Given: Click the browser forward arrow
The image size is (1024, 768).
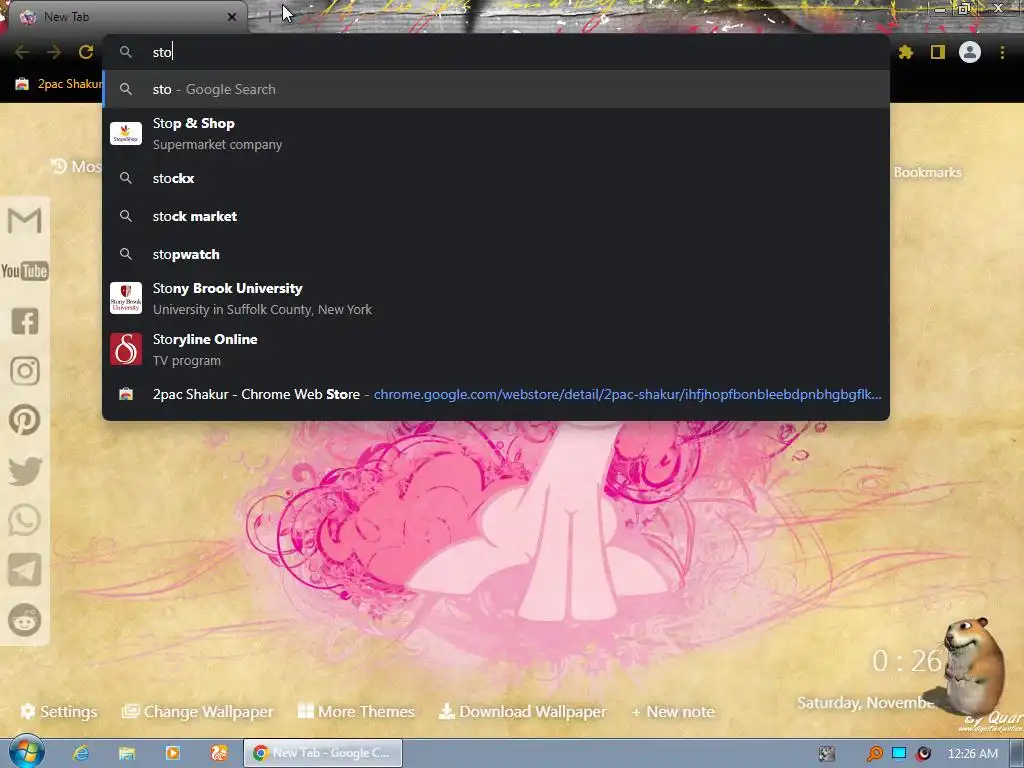Looking at the screenshot, I should (54, 52).
